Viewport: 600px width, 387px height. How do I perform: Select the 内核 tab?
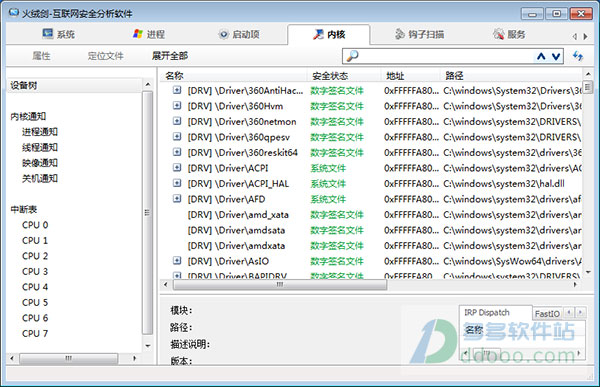pos(329,34)
